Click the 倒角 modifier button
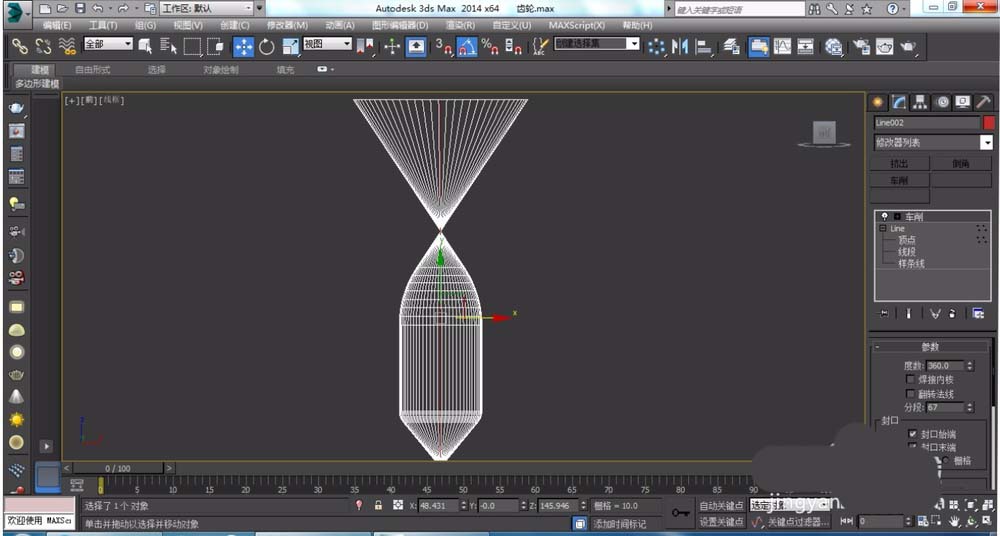Image resolution: width=1000 pixels, height=536 pixels. point(960,163)
